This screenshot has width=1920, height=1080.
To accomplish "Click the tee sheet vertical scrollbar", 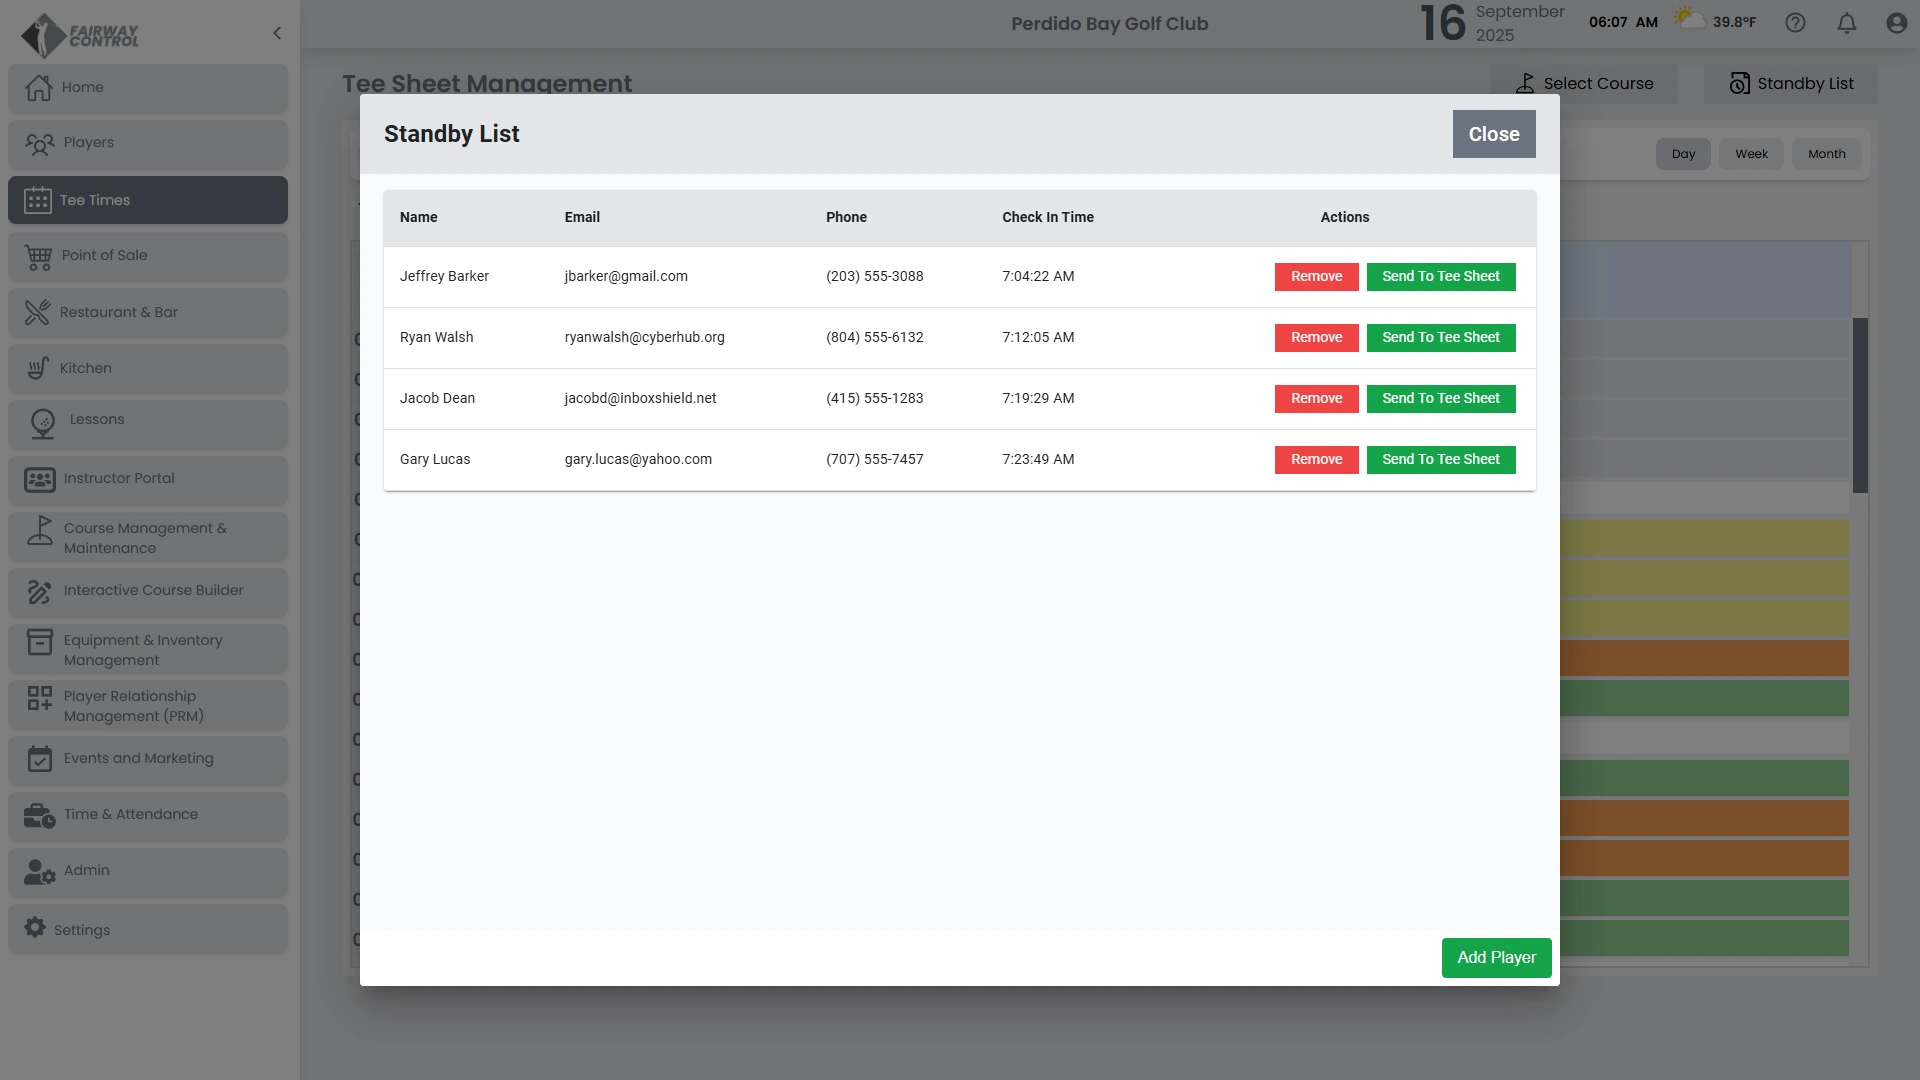I will pos(1860,405).
